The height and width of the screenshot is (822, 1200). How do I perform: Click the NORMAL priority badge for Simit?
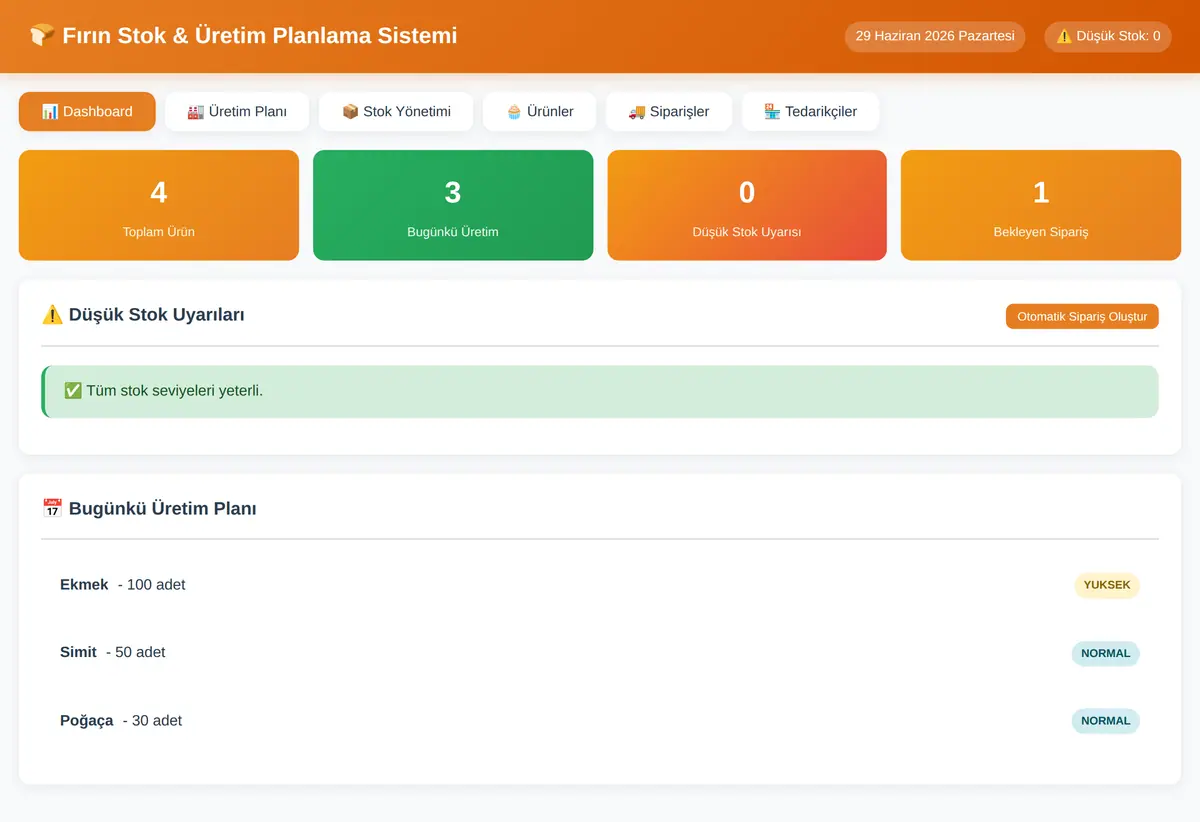[1106, 654]
